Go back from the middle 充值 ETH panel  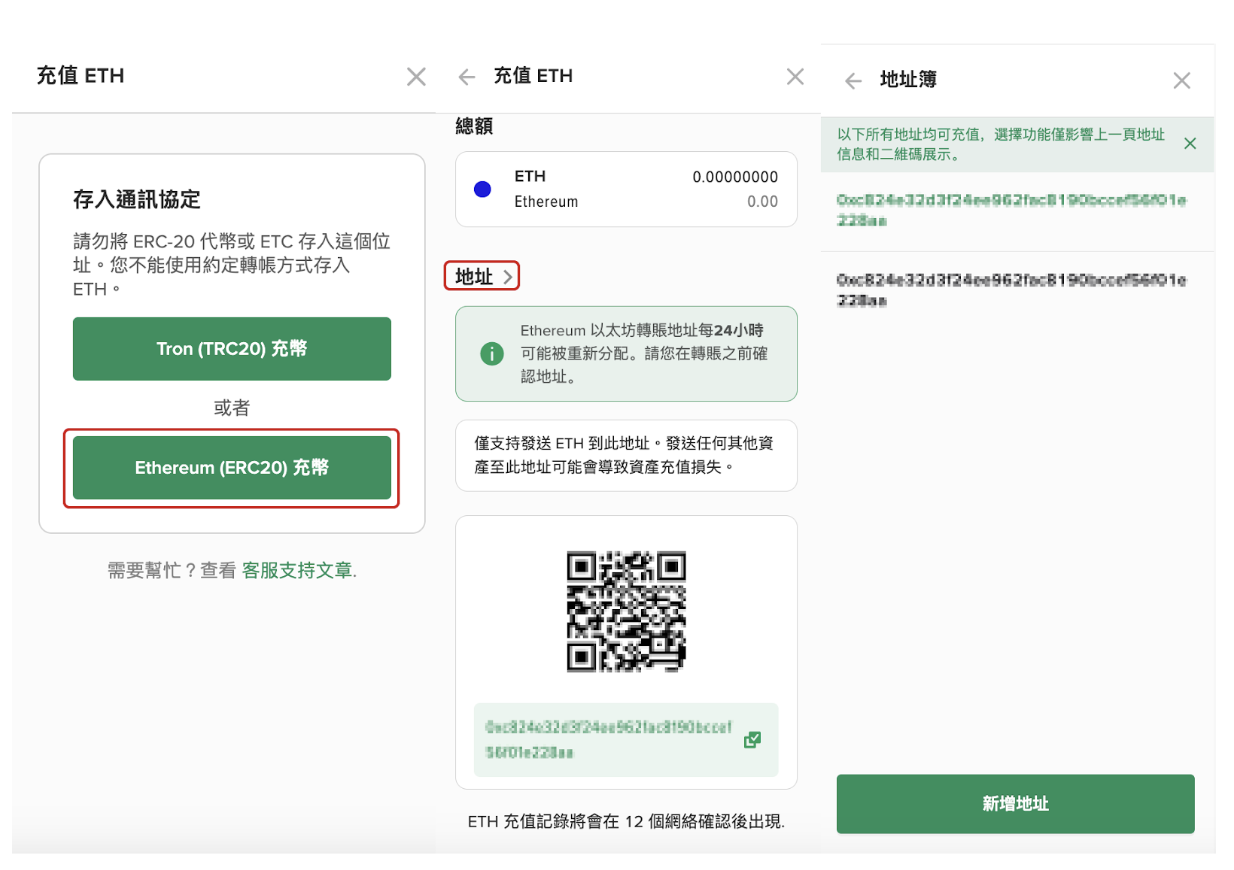pos(467,77)
